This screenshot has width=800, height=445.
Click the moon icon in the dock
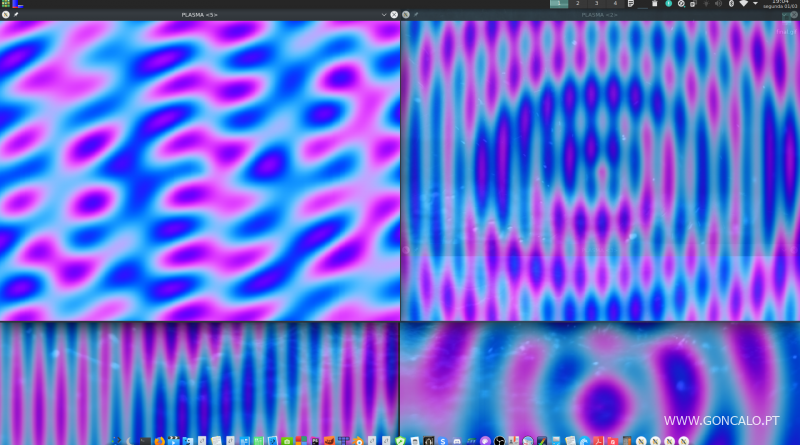[x=129, y=440]
